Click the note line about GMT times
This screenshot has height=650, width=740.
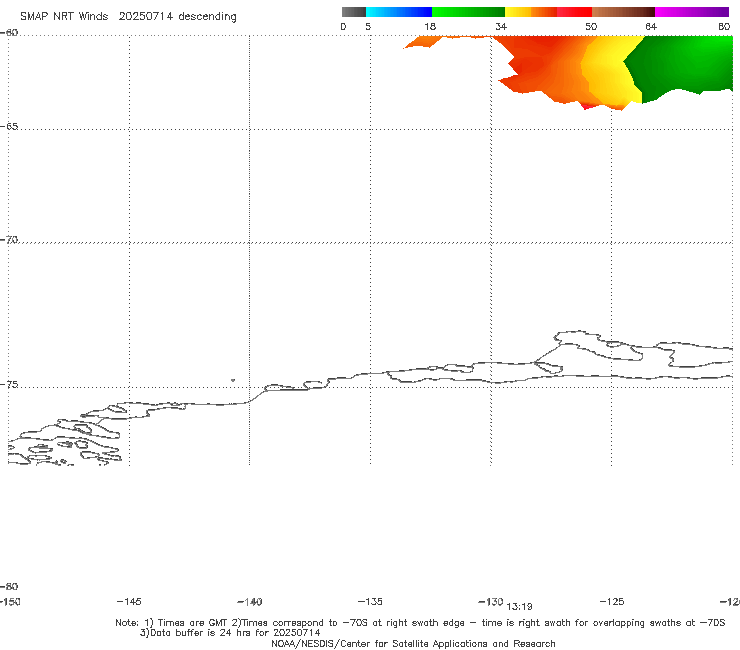click(420, 623)
